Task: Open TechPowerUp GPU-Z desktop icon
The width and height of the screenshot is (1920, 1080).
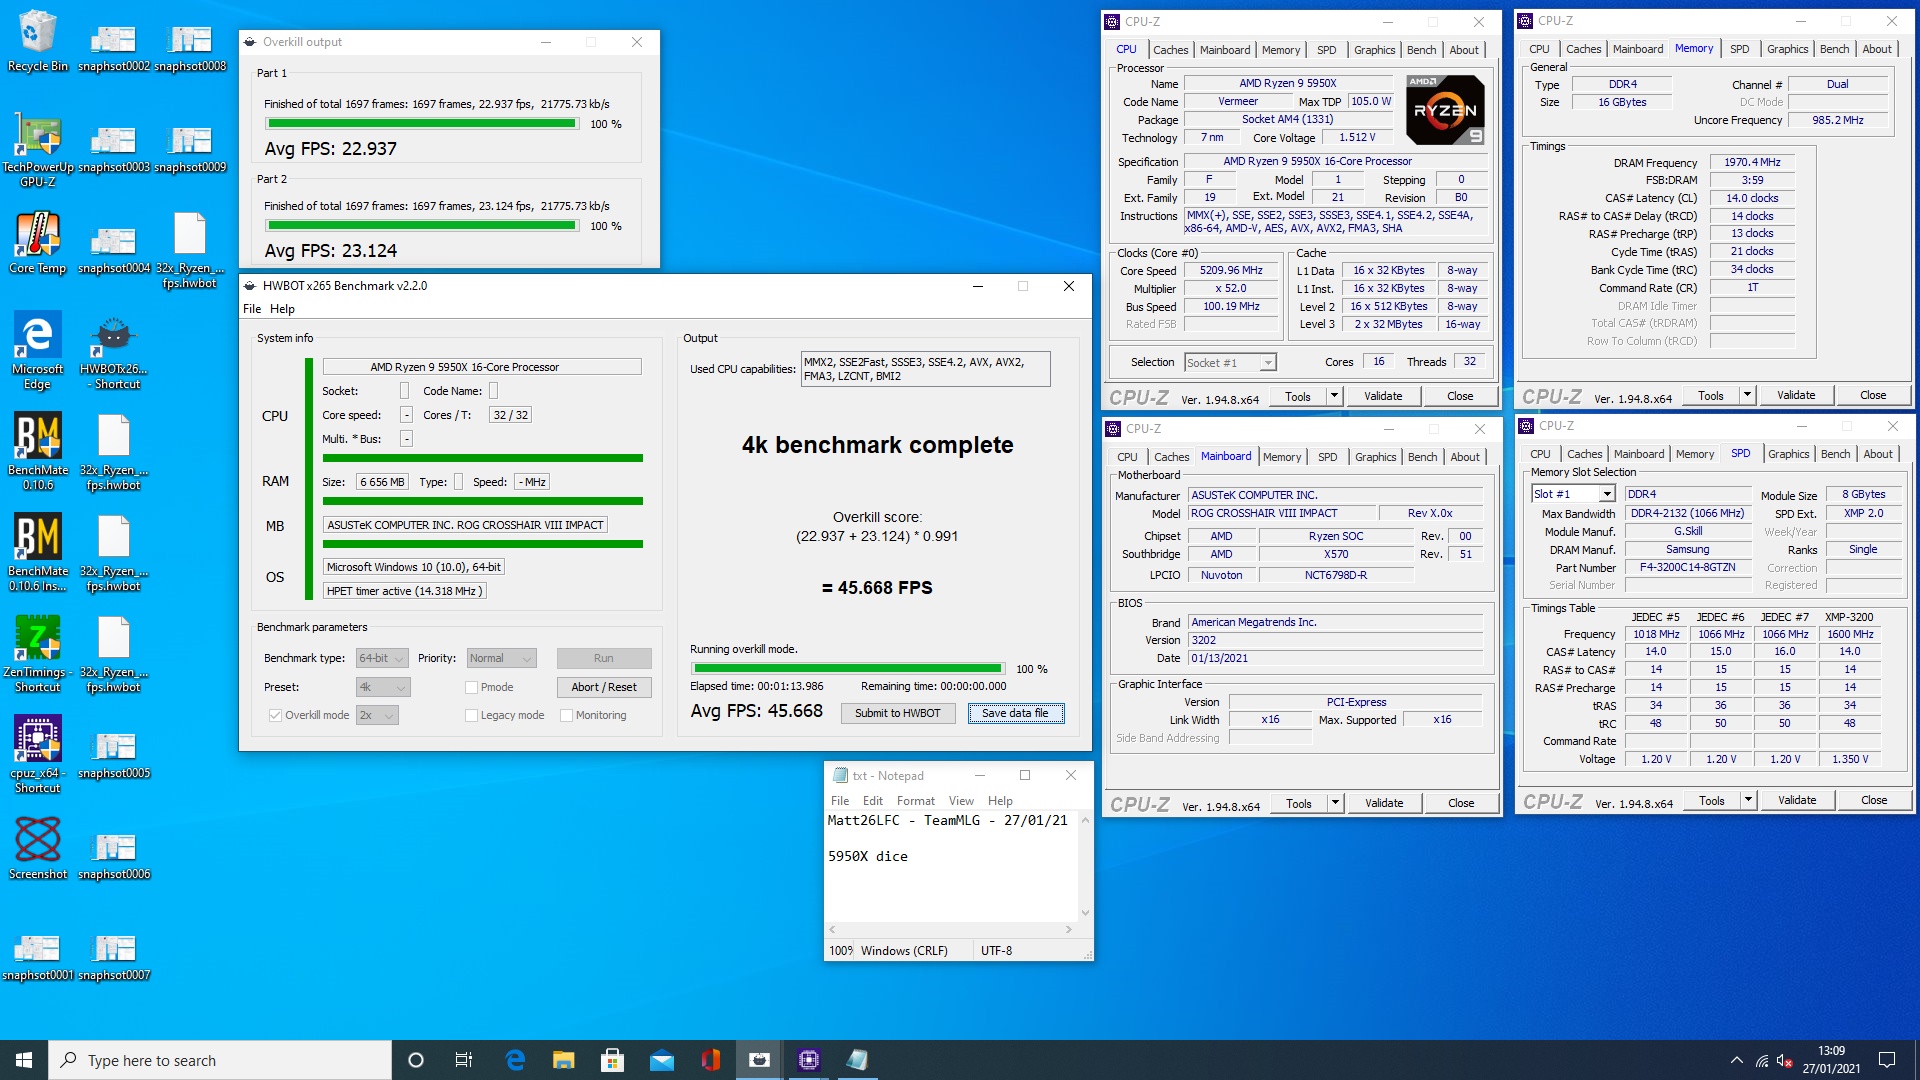Action: pos(37,149)
